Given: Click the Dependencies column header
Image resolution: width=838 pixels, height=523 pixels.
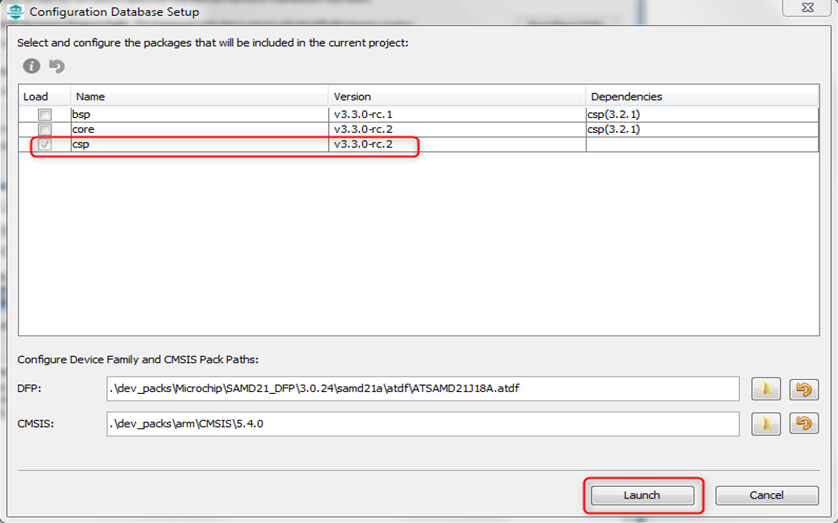Looking at the screenshot, I should point(700,97).
